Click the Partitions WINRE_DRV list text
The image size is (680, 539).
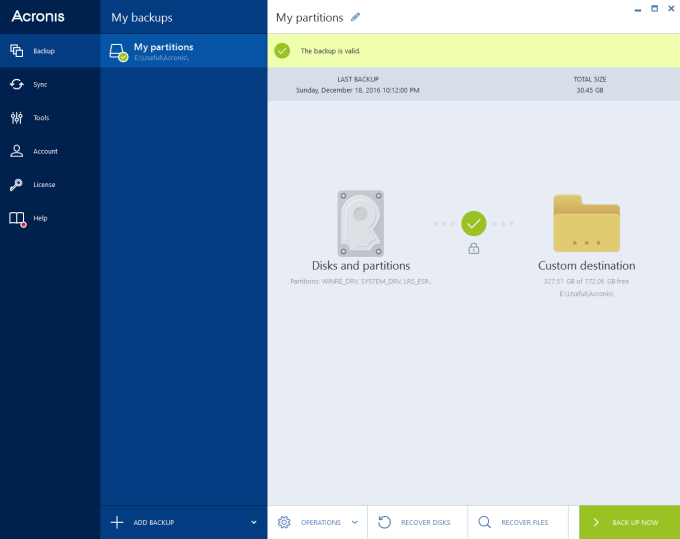click(361, 281)
